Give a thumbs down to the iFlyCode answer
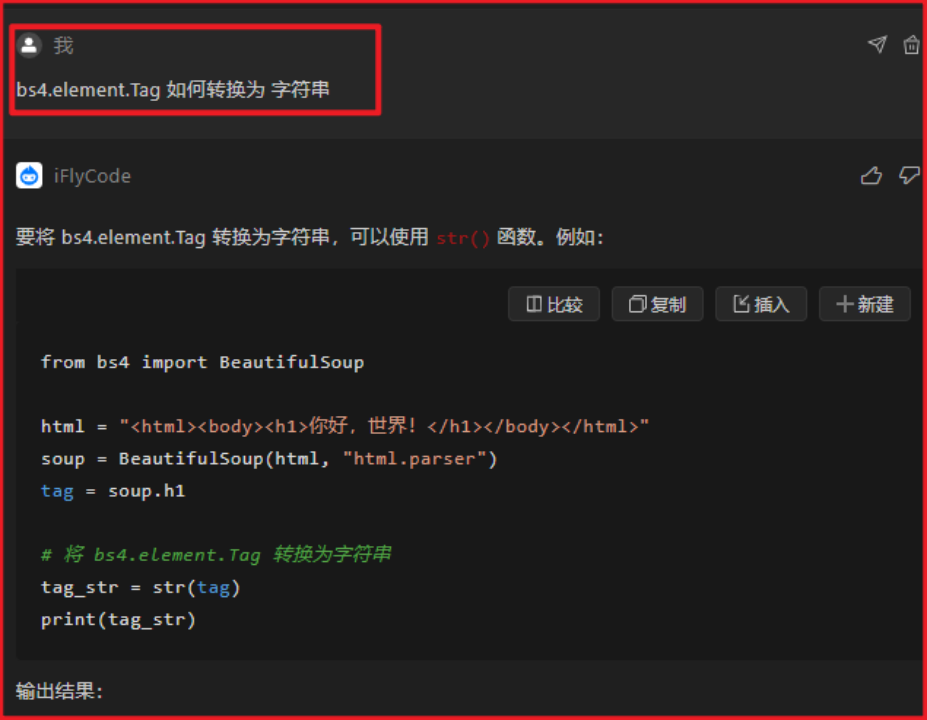927x720 pixels. [909, 176]
